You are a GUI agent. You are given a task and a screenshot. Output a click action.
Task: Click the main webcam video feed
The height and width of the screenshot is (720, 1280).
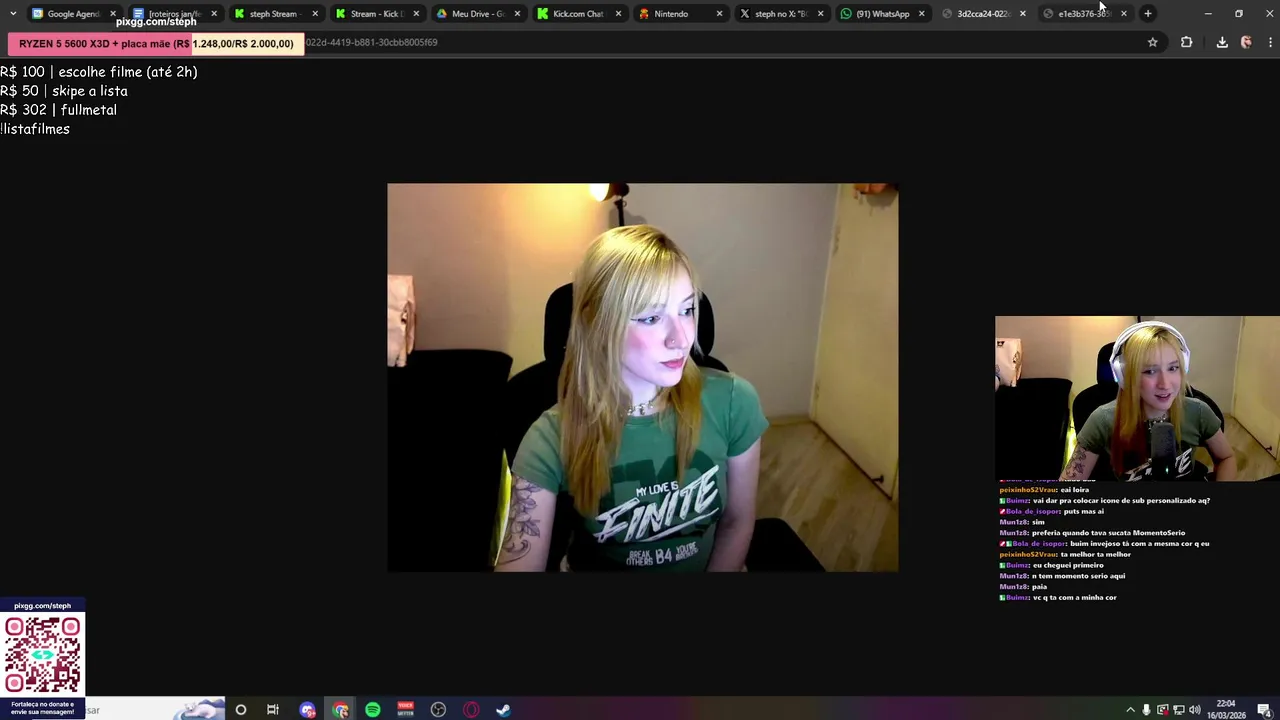click(x=643, y=377)
